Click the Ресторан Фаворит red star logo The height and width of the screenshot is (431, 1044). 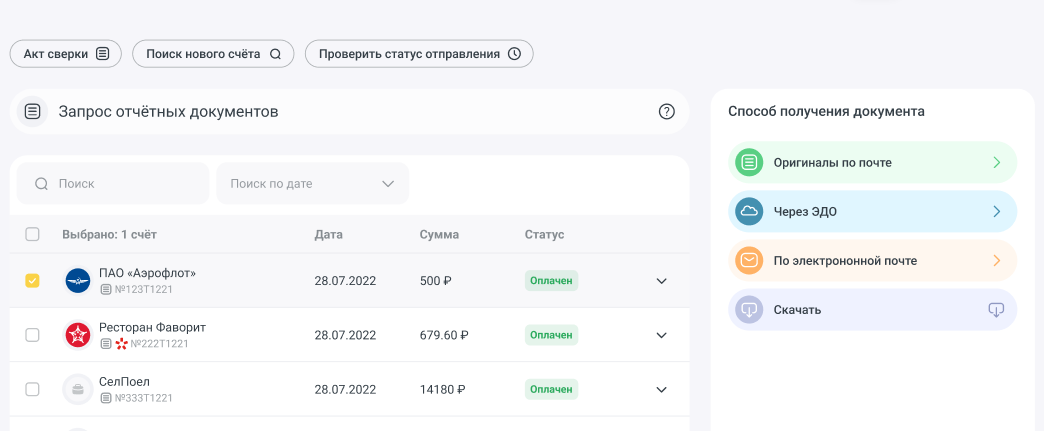coord(78,335)
